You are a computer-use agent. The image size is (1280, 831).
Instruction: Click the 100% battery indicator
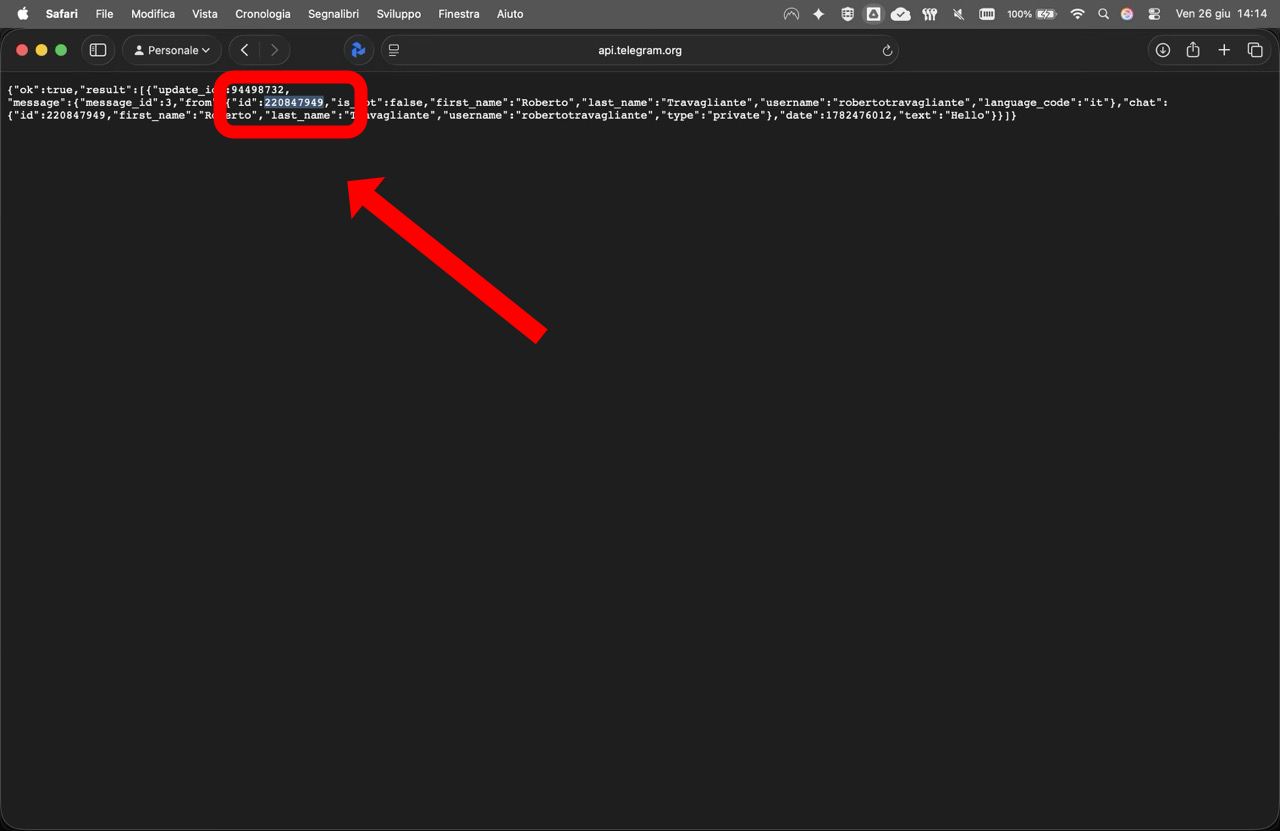tap(1032, 14)
